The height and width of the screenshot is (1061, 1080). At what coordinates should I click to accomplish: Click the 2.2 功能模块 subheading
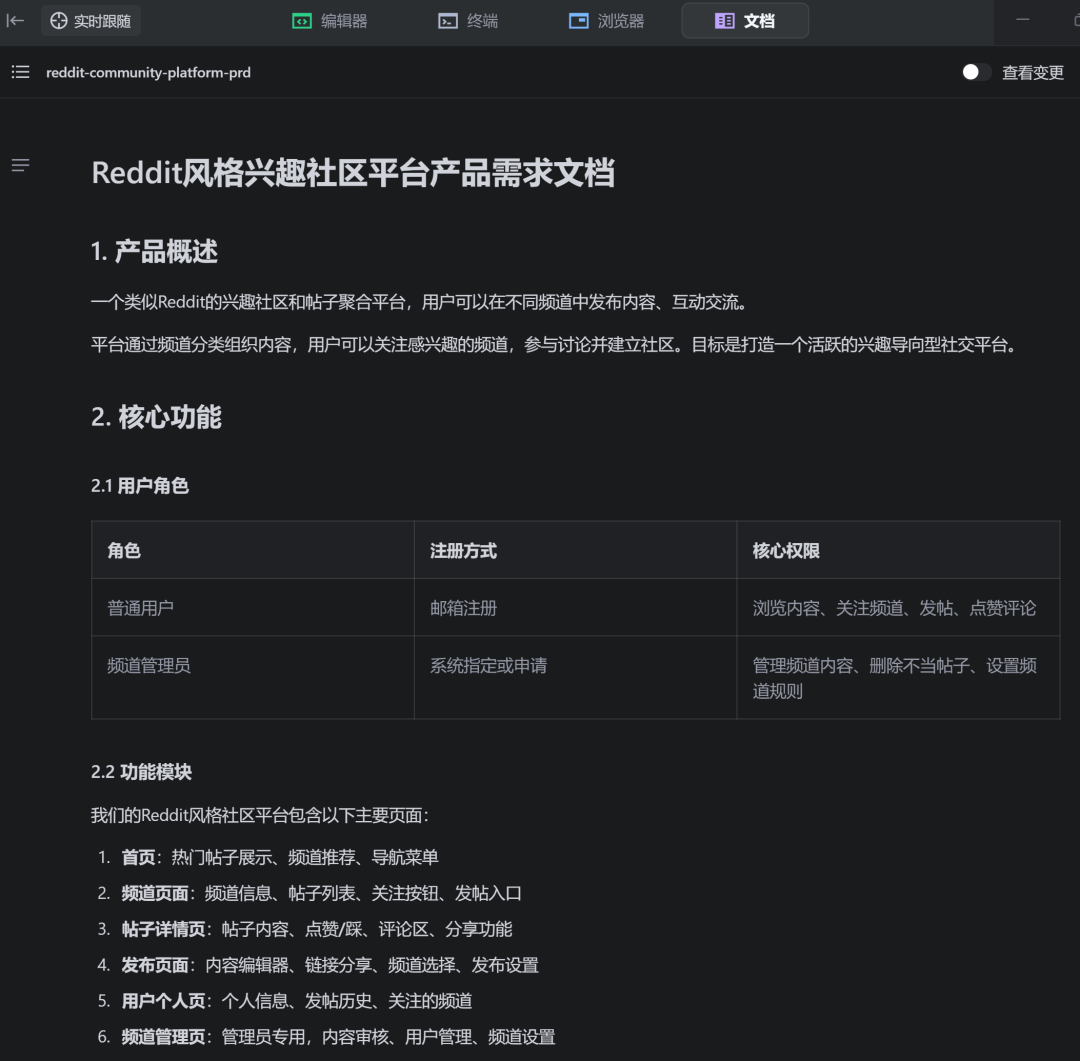click(141, 772)
